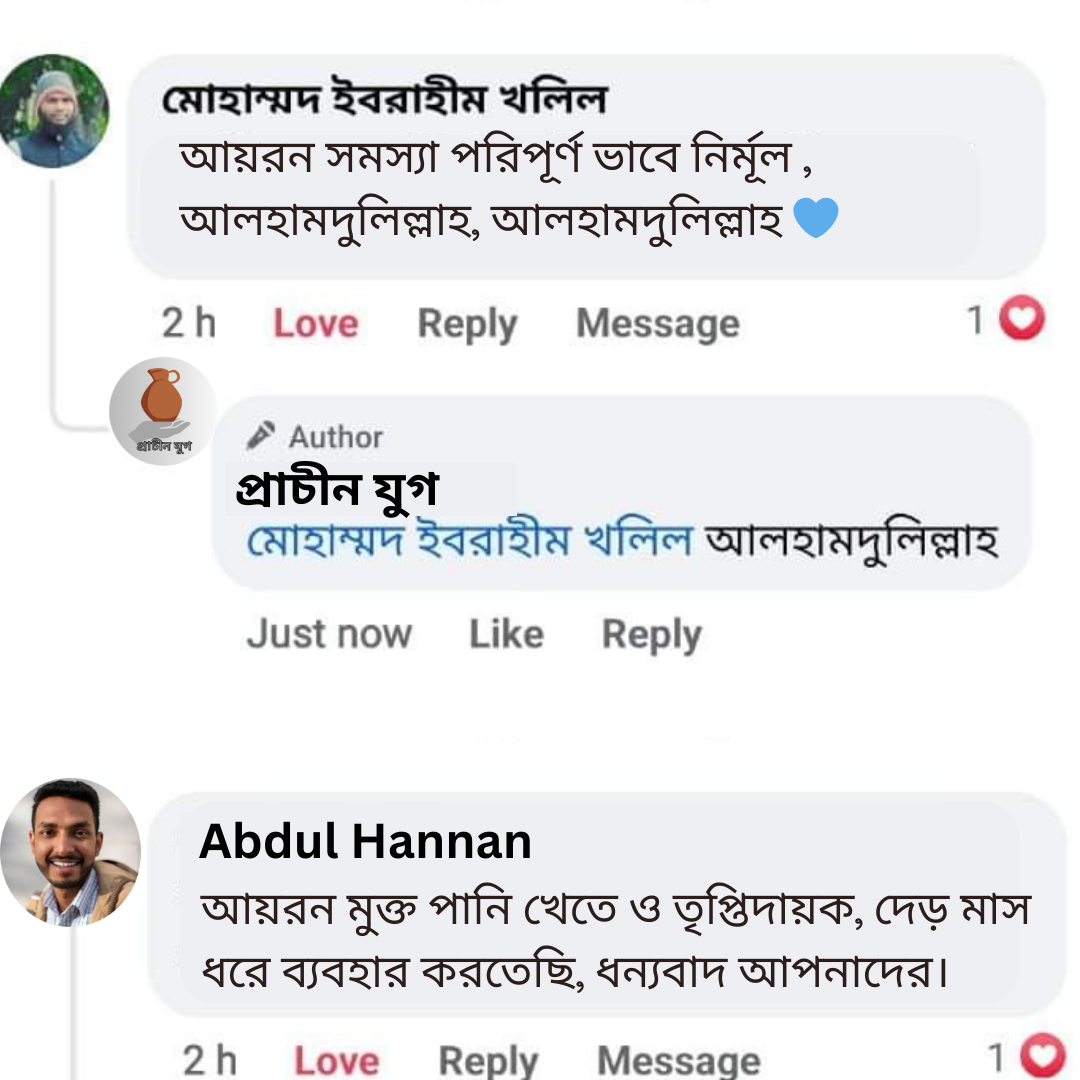Click the blue heart emoji in comment
The width and height of the screenshot is (1080, 1080).
pos(815,218)
